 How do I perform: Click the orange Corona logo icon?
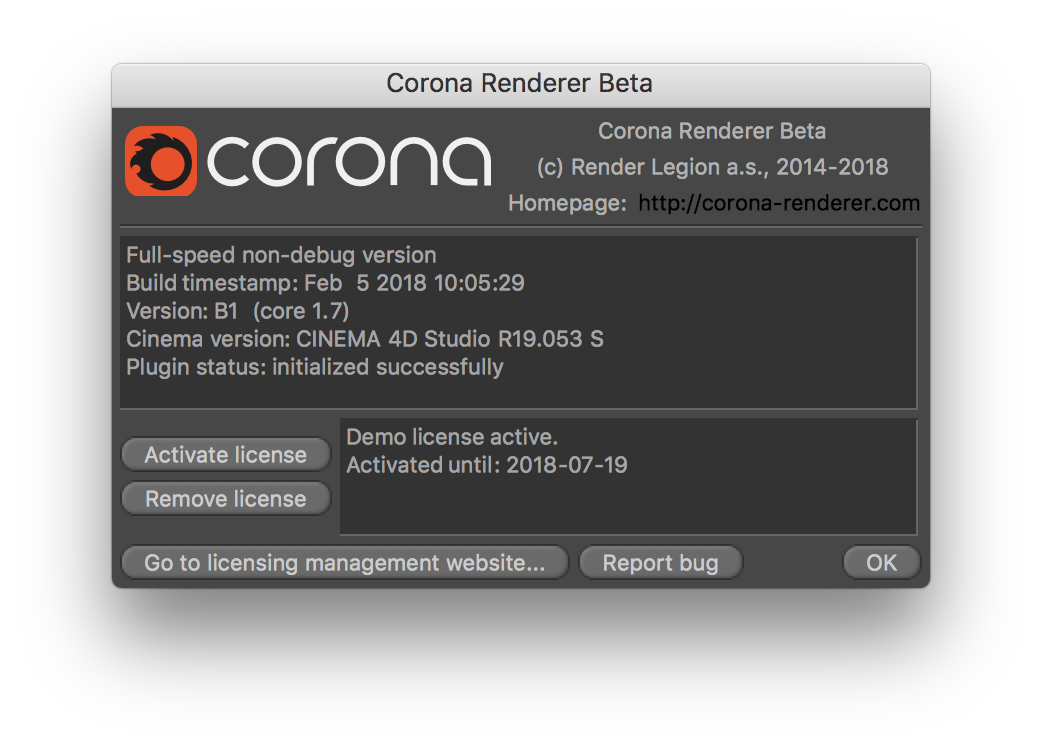[160, 161]
